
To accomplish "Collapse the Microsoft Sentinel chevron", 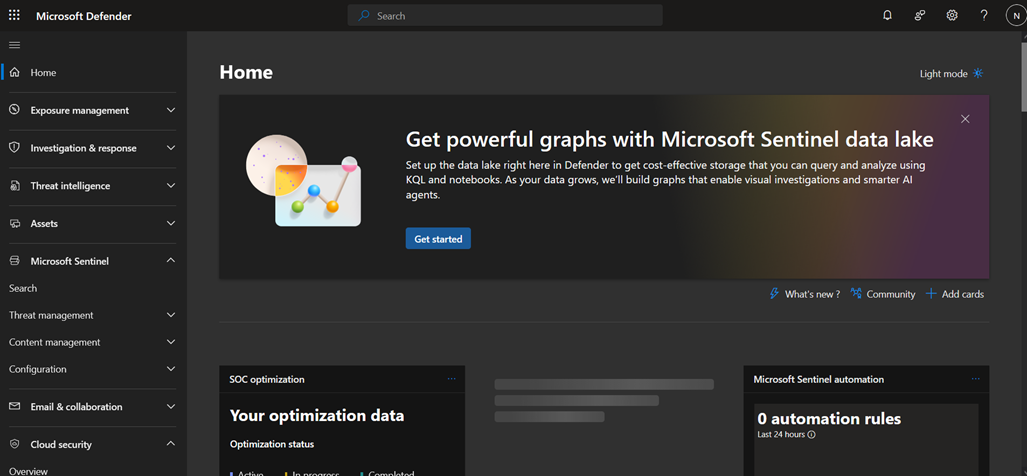I will click(171, 261).
